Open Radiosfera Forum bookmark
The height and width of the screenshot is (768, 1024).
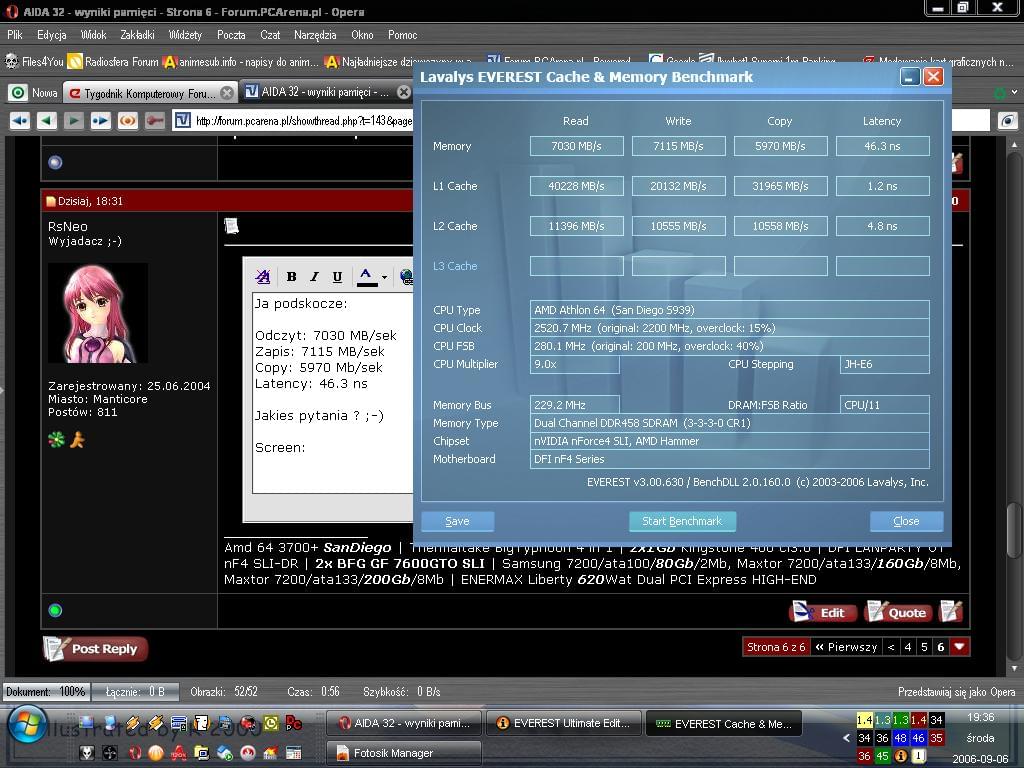pyautogui.click(x=114, y=61)
